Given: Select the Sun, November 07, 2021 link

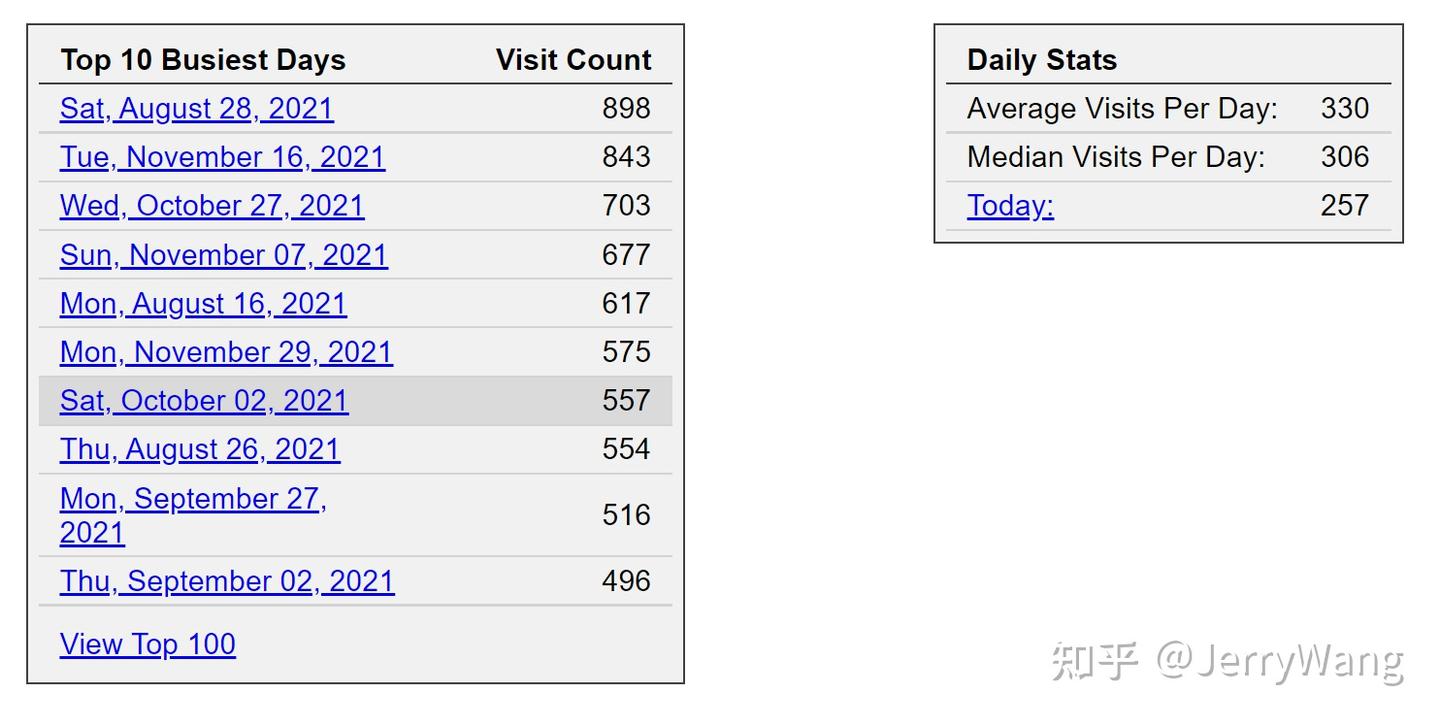Looking at the screenshot, I should pos(223,255).
